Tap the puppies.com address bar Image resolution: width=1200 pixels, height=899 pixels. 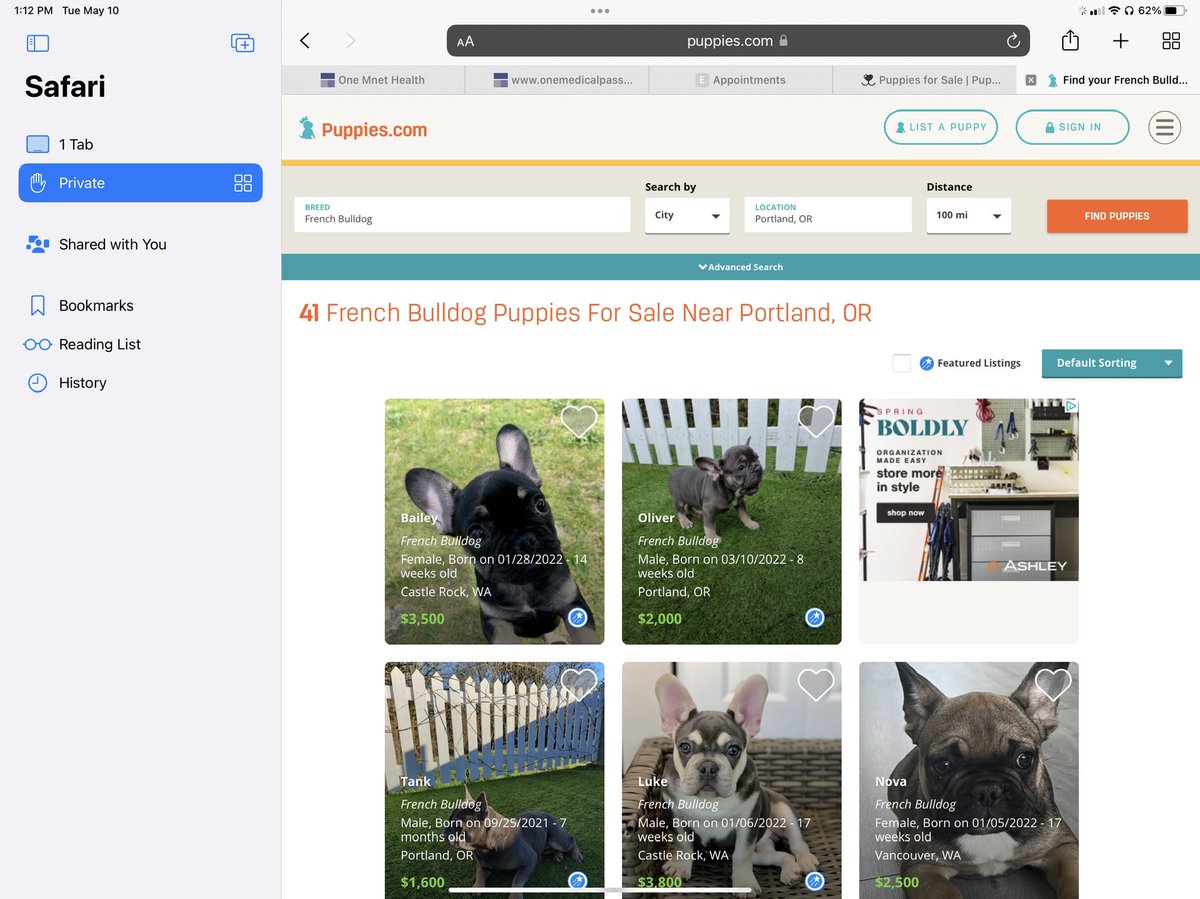pos(740,41)
